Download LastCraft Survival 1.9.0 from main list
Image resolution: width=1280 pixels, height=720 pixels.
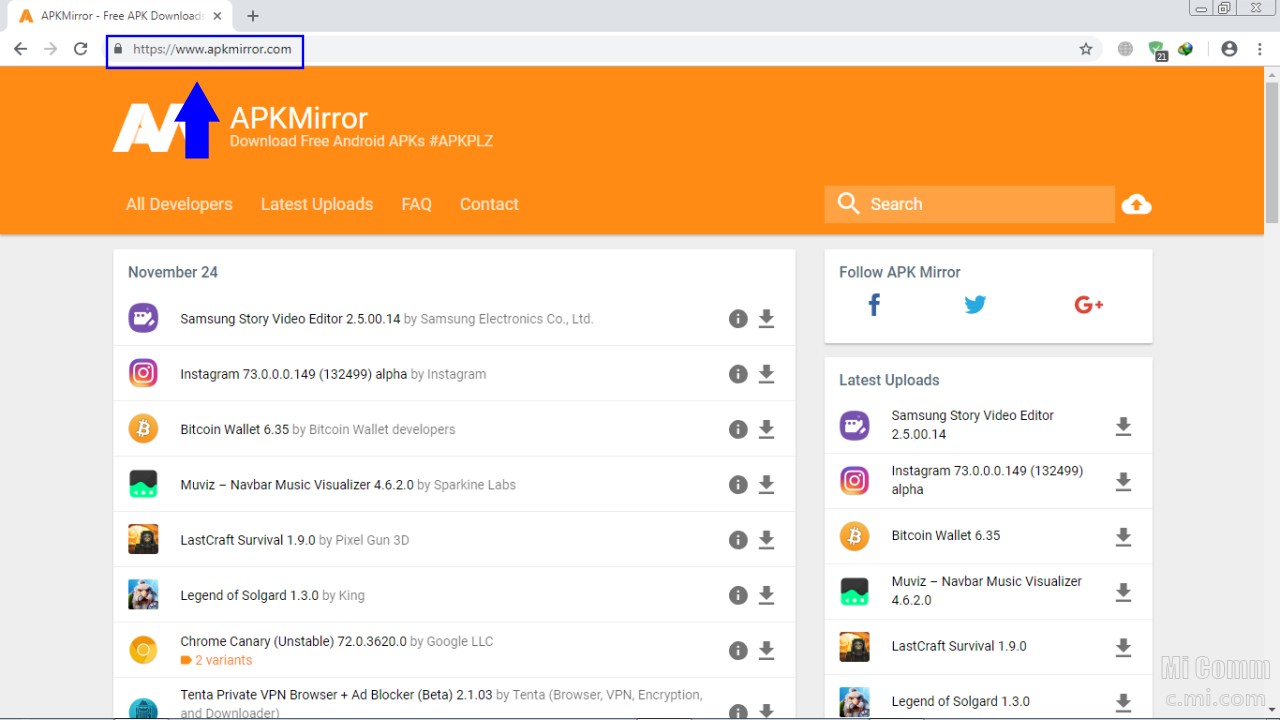[x=766, y=540]
